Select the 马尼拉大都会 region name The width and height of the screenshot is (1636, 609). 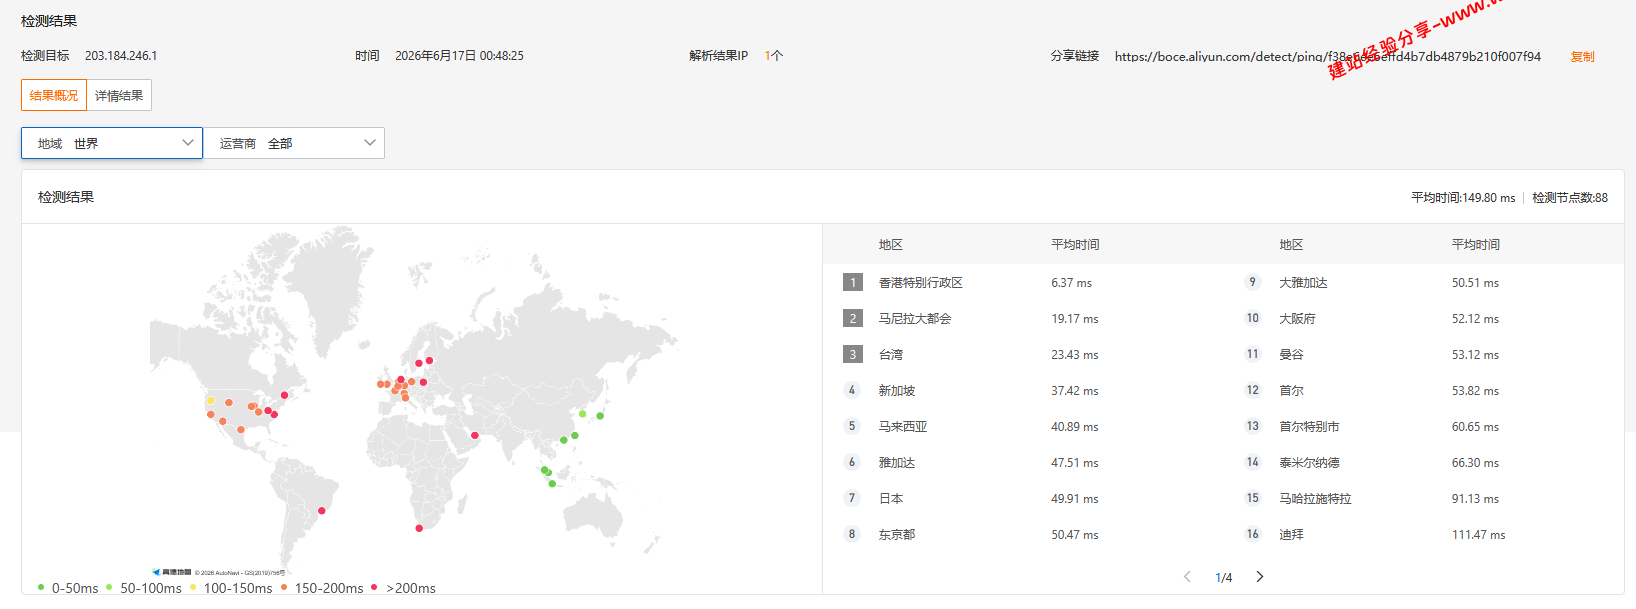click(915, 319)
